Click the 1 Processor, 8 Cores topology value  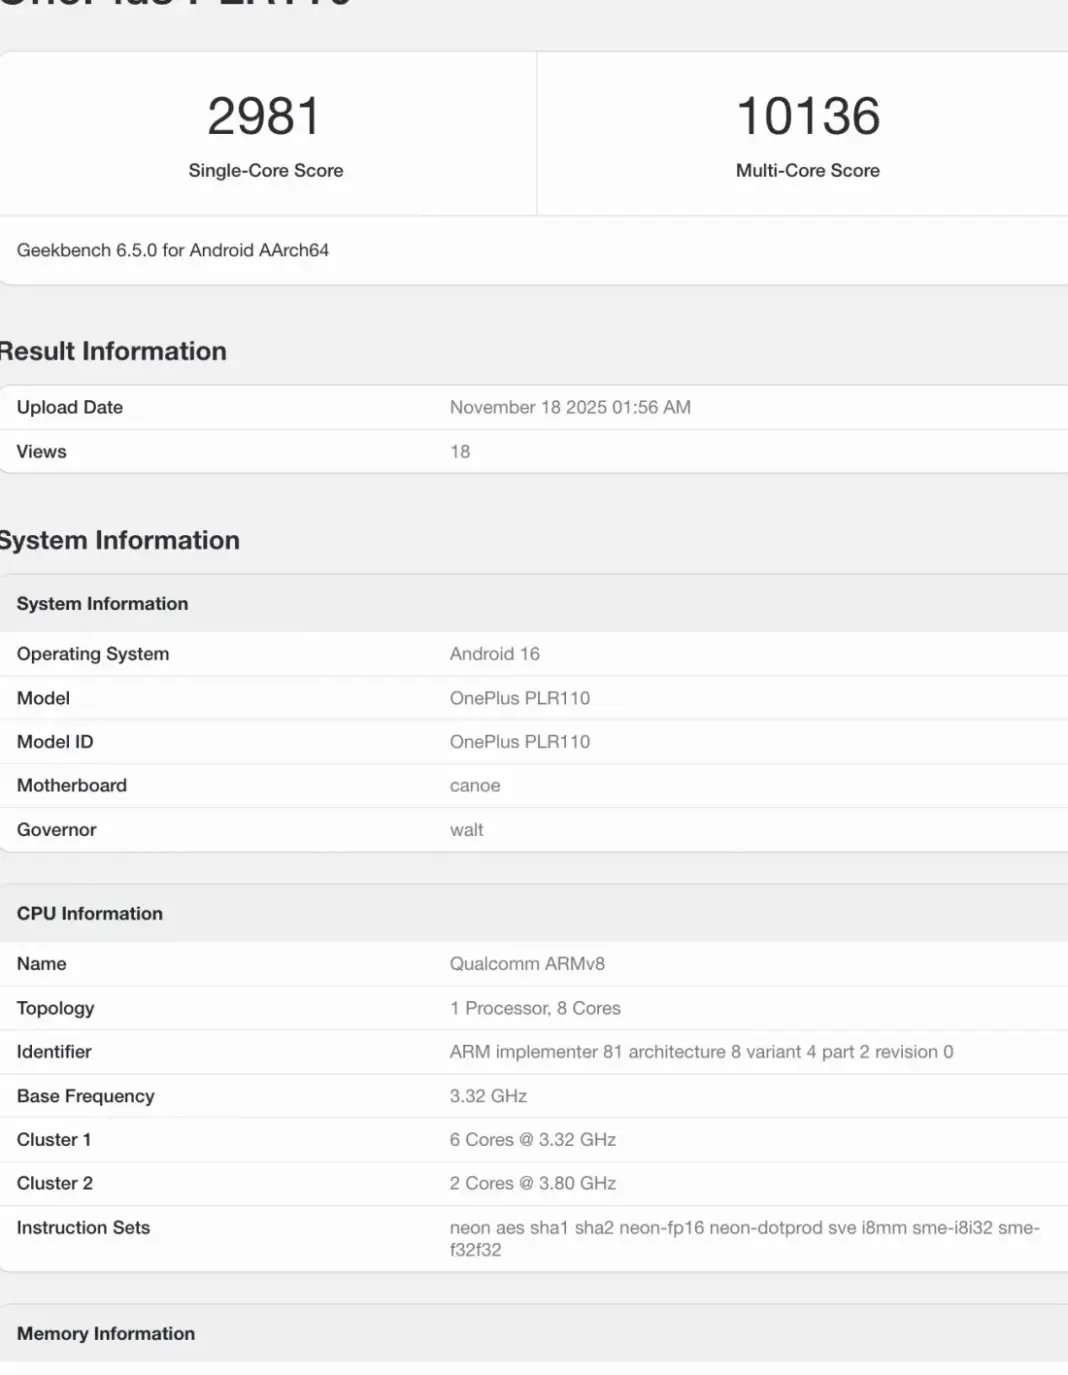pyautogui.click(x=535, y=1008)
